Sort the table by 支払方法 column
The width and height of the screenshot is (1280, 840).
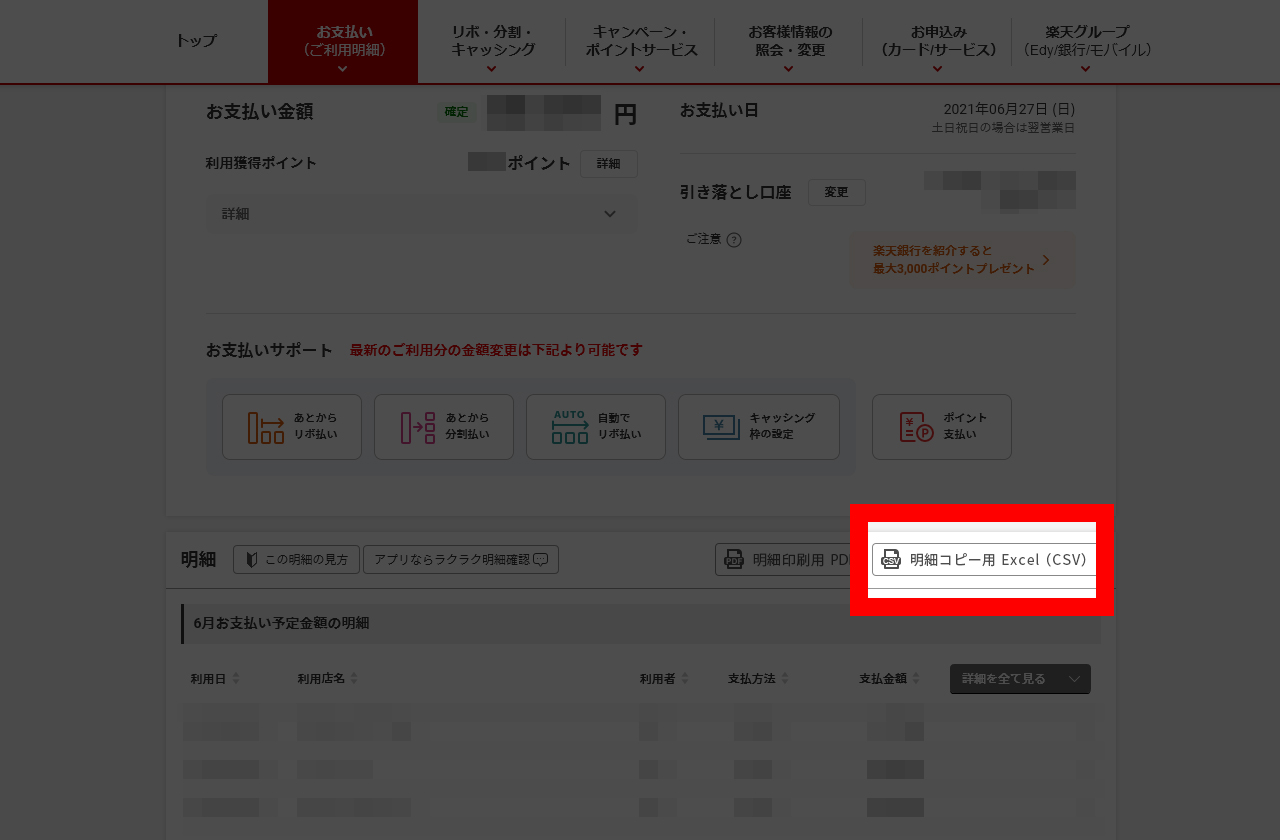[x=759, y=679]
